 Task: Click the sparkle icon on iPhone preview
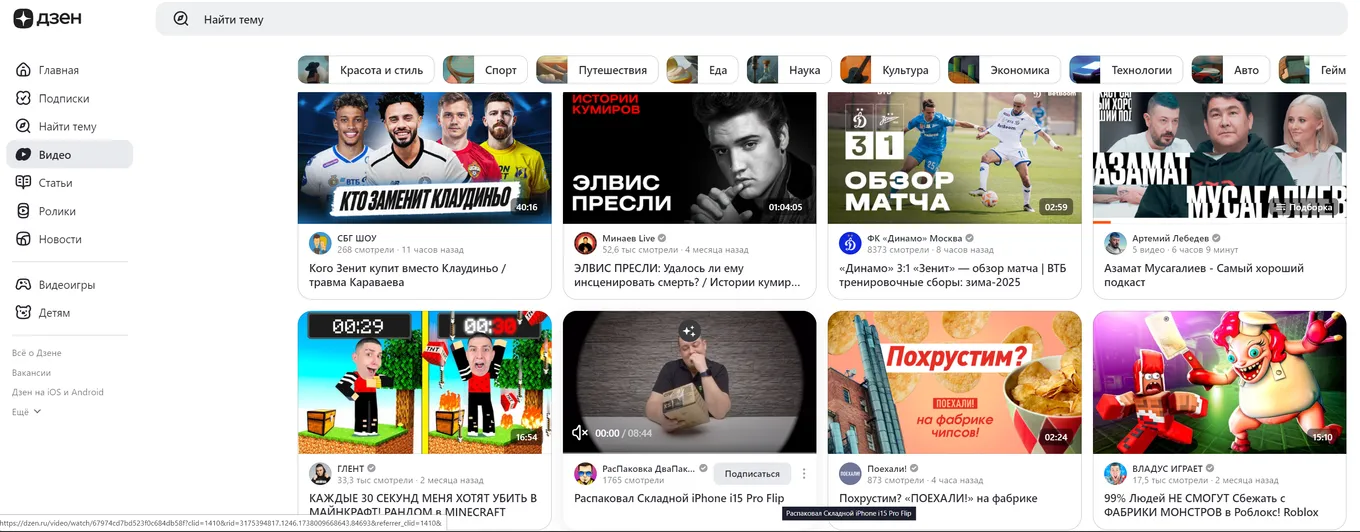coord(689,330)
